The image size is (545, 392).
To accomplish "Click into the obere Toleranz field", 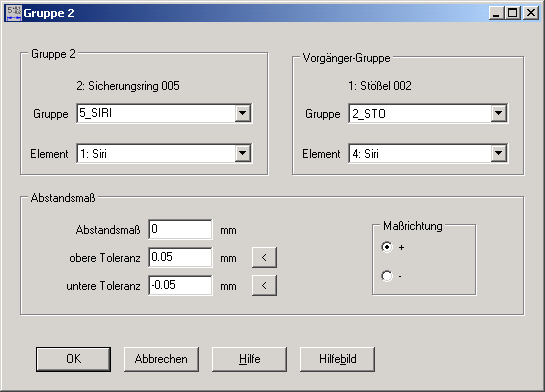I will coord(180,258).
